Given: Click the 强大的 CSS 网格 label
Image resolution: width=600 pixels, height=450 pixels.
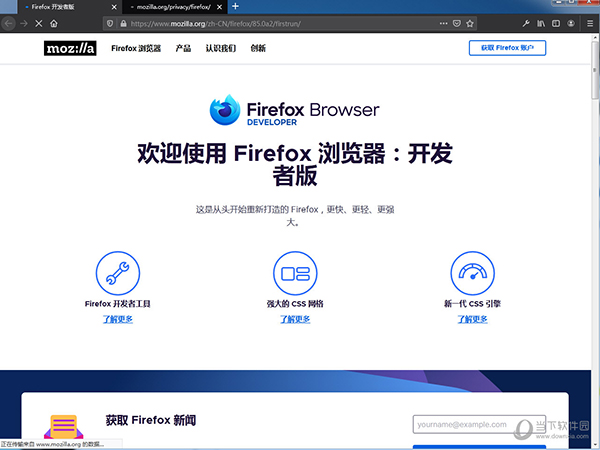Looking at the screenshot, I should 295,304.
